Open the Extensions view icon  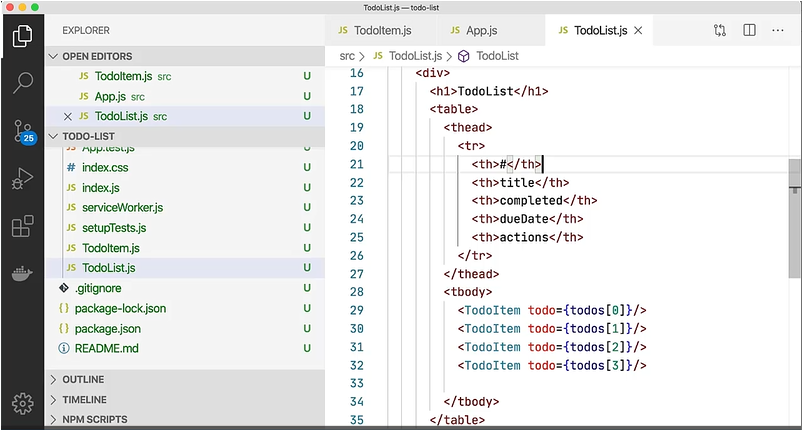tap(22, 226)
